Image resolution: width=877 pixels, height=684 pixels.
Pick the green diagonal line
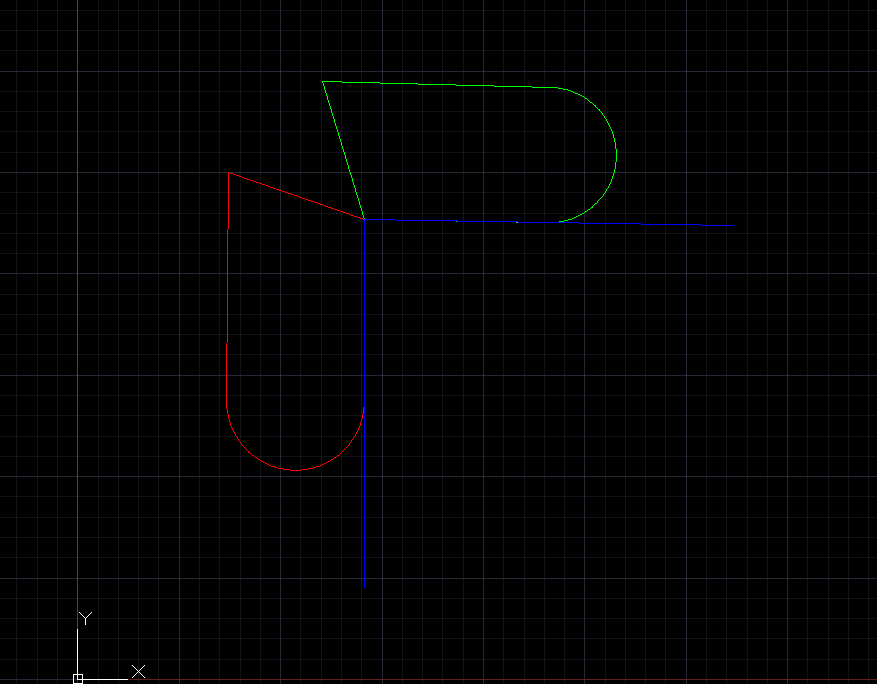[343, 150]
